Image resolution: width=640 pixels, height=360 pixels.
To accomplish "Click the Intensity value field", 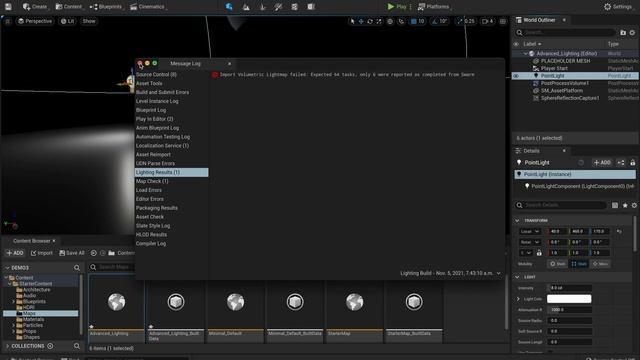I will [x=569, y=288].
